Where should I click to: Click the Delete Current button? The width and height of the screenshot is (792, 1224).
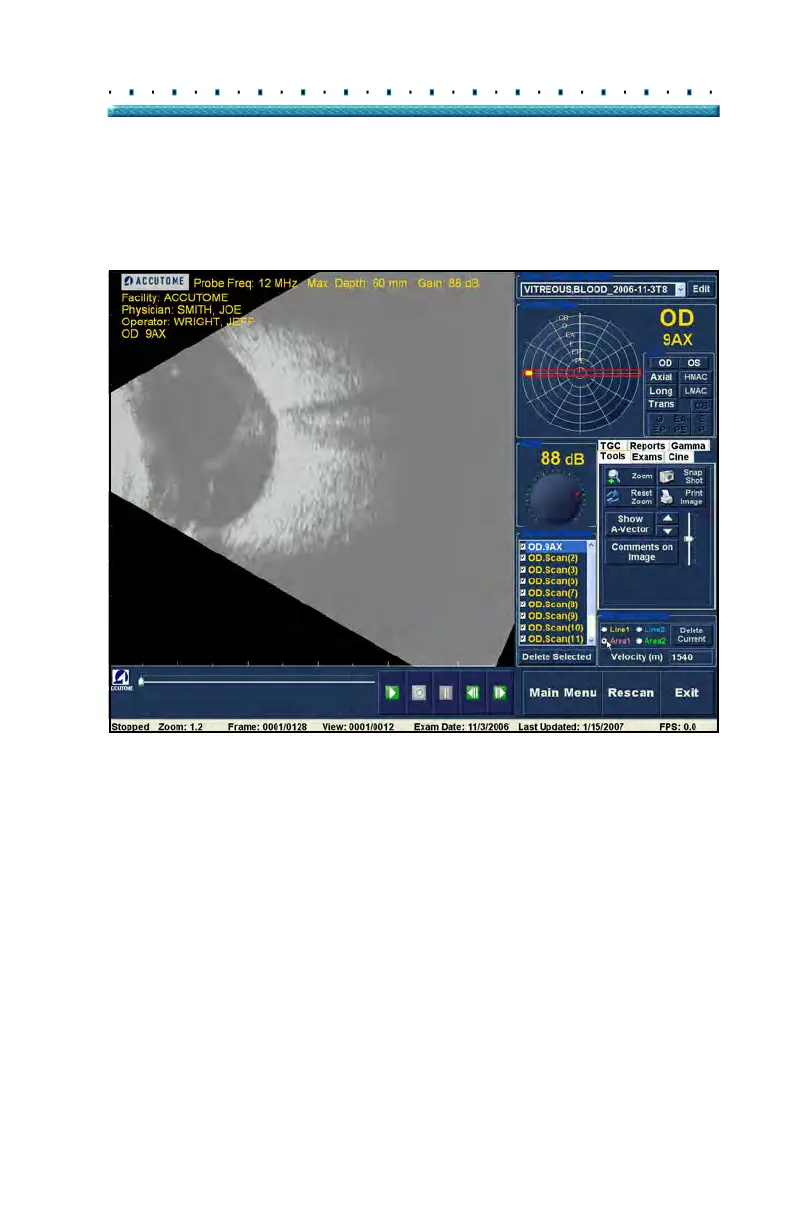(691, 634)
